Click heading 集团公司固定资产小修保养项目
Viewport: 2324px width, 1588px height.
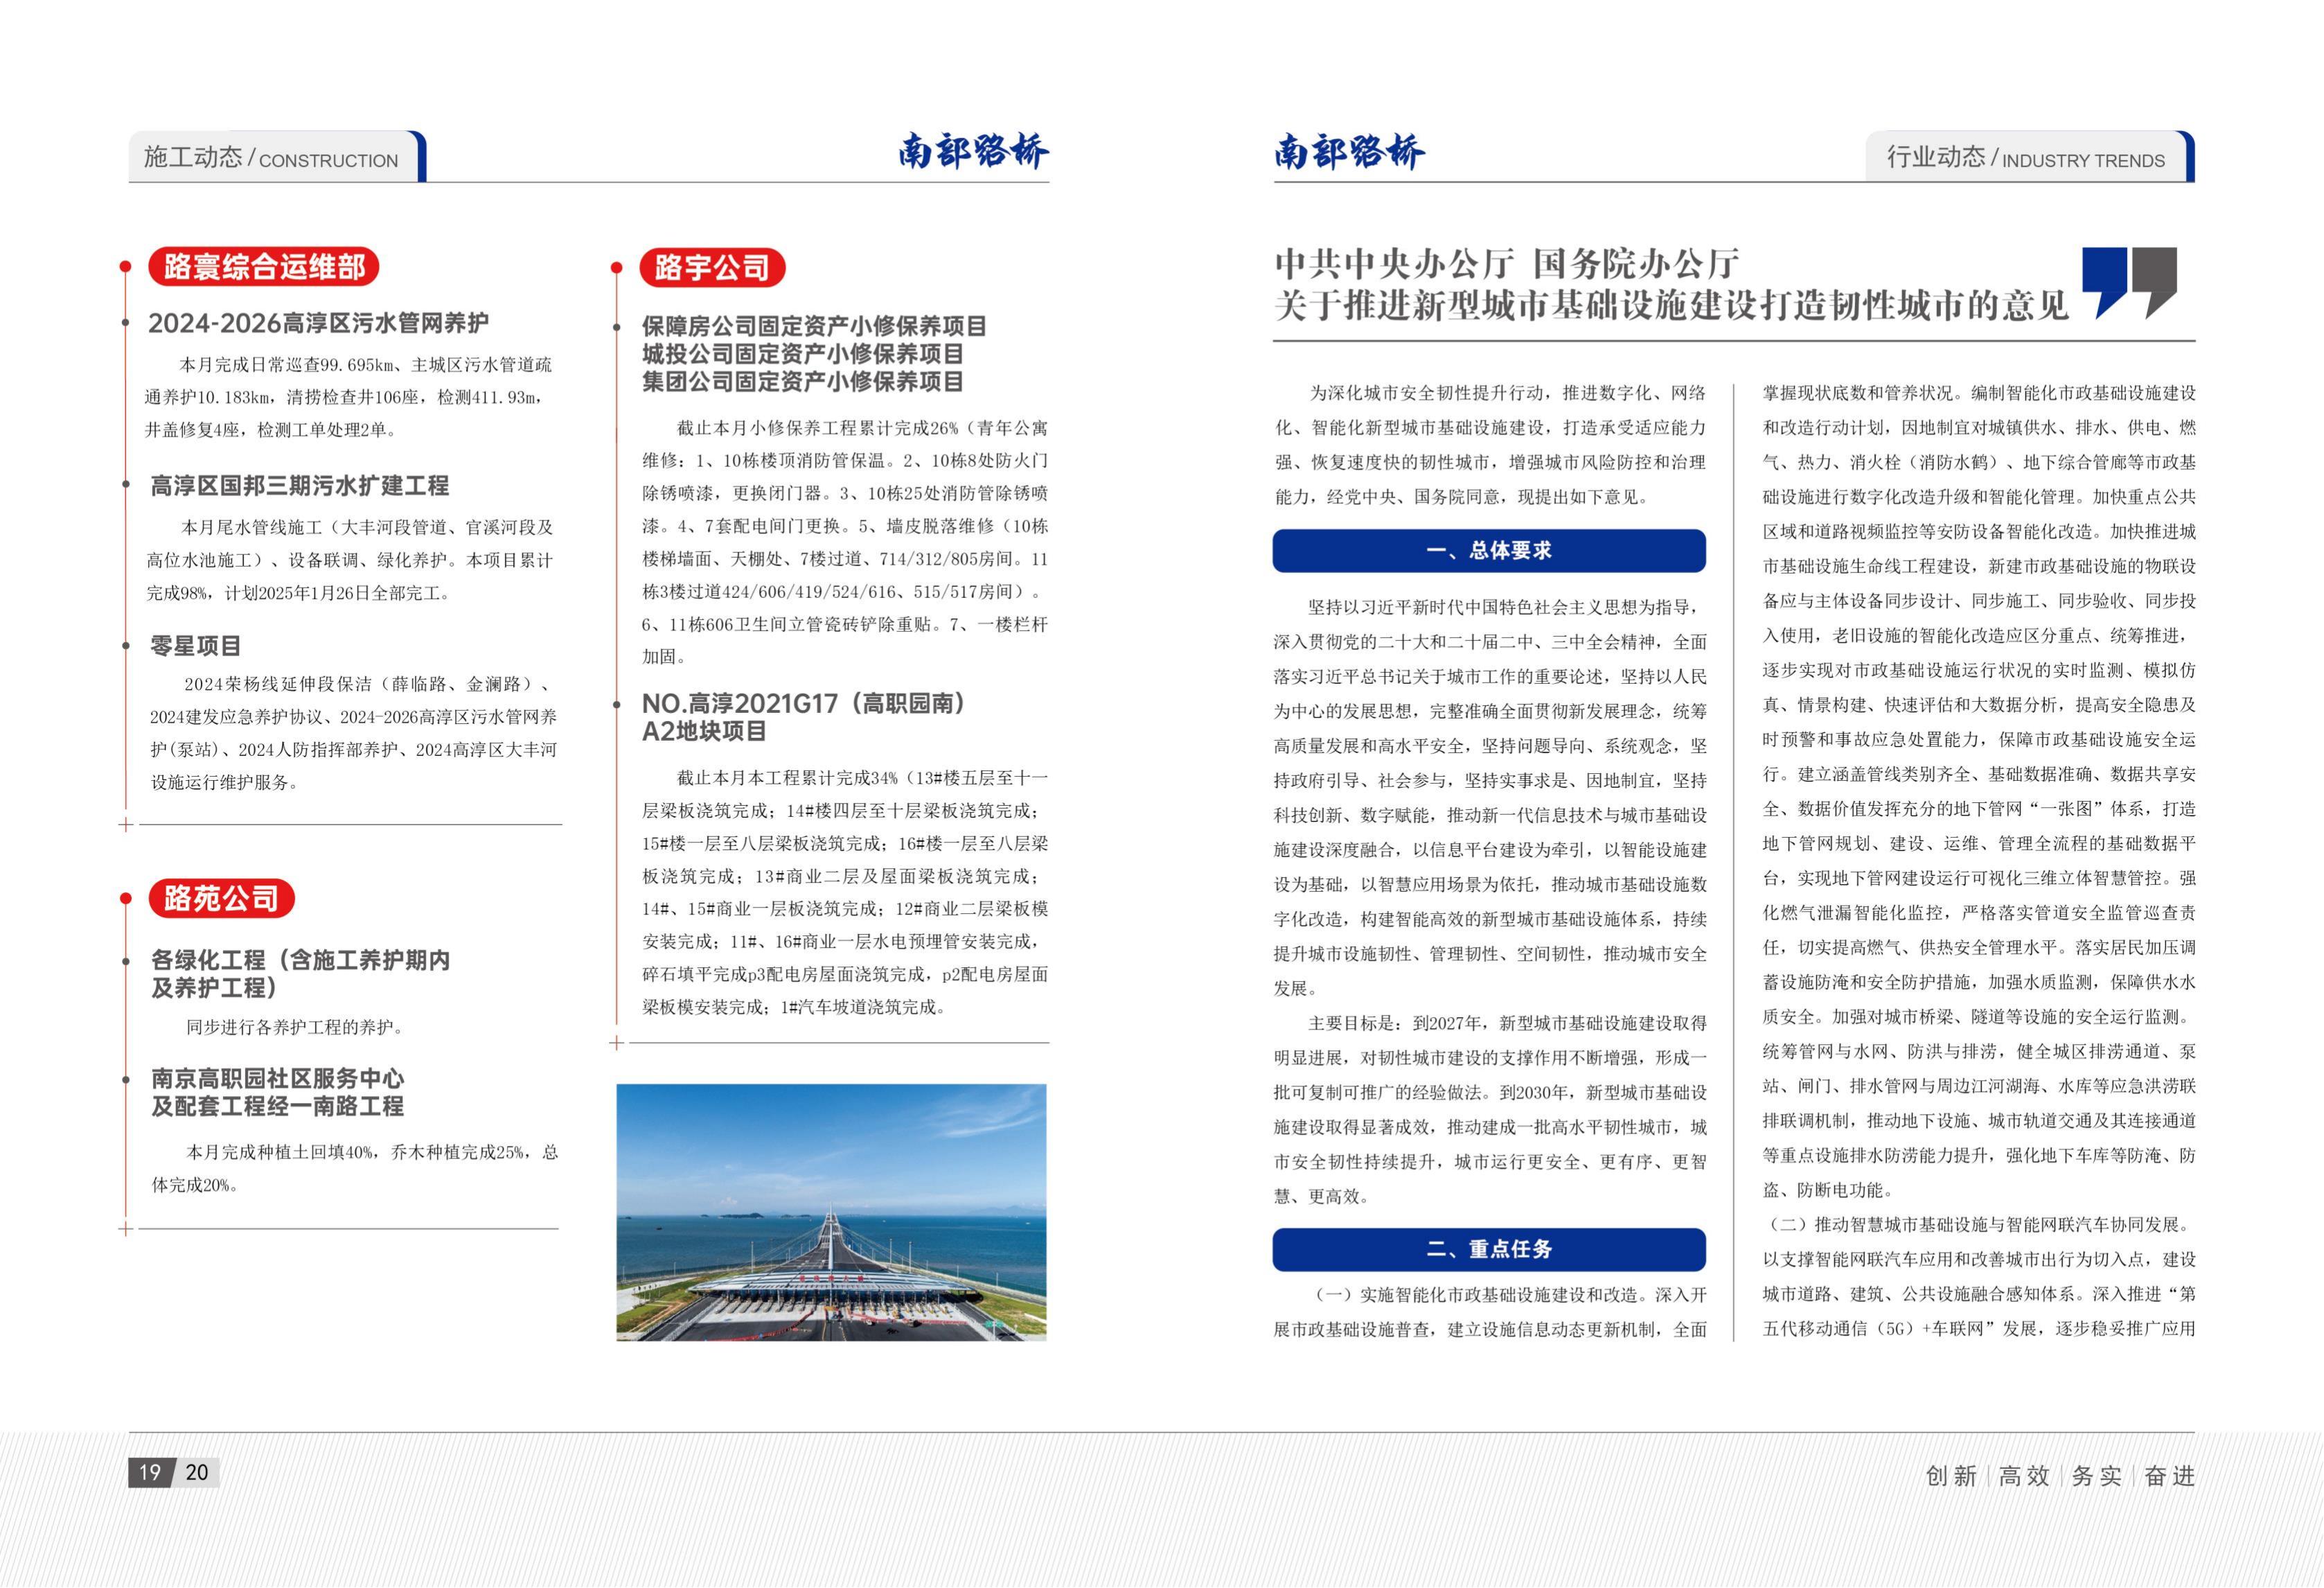[803, 382]
